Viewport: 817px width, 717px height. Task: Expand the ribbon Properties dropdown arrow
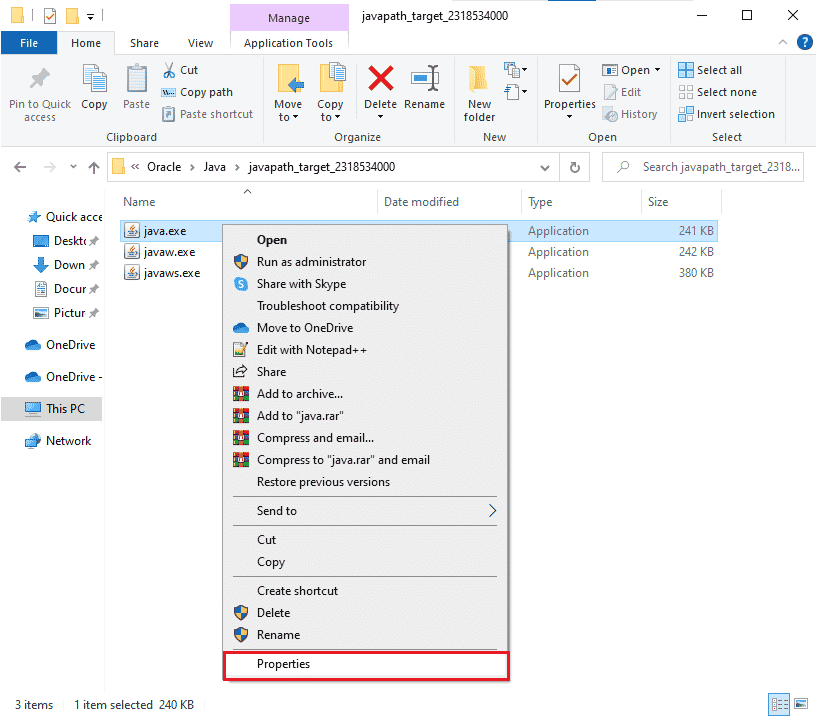(570, 117)
